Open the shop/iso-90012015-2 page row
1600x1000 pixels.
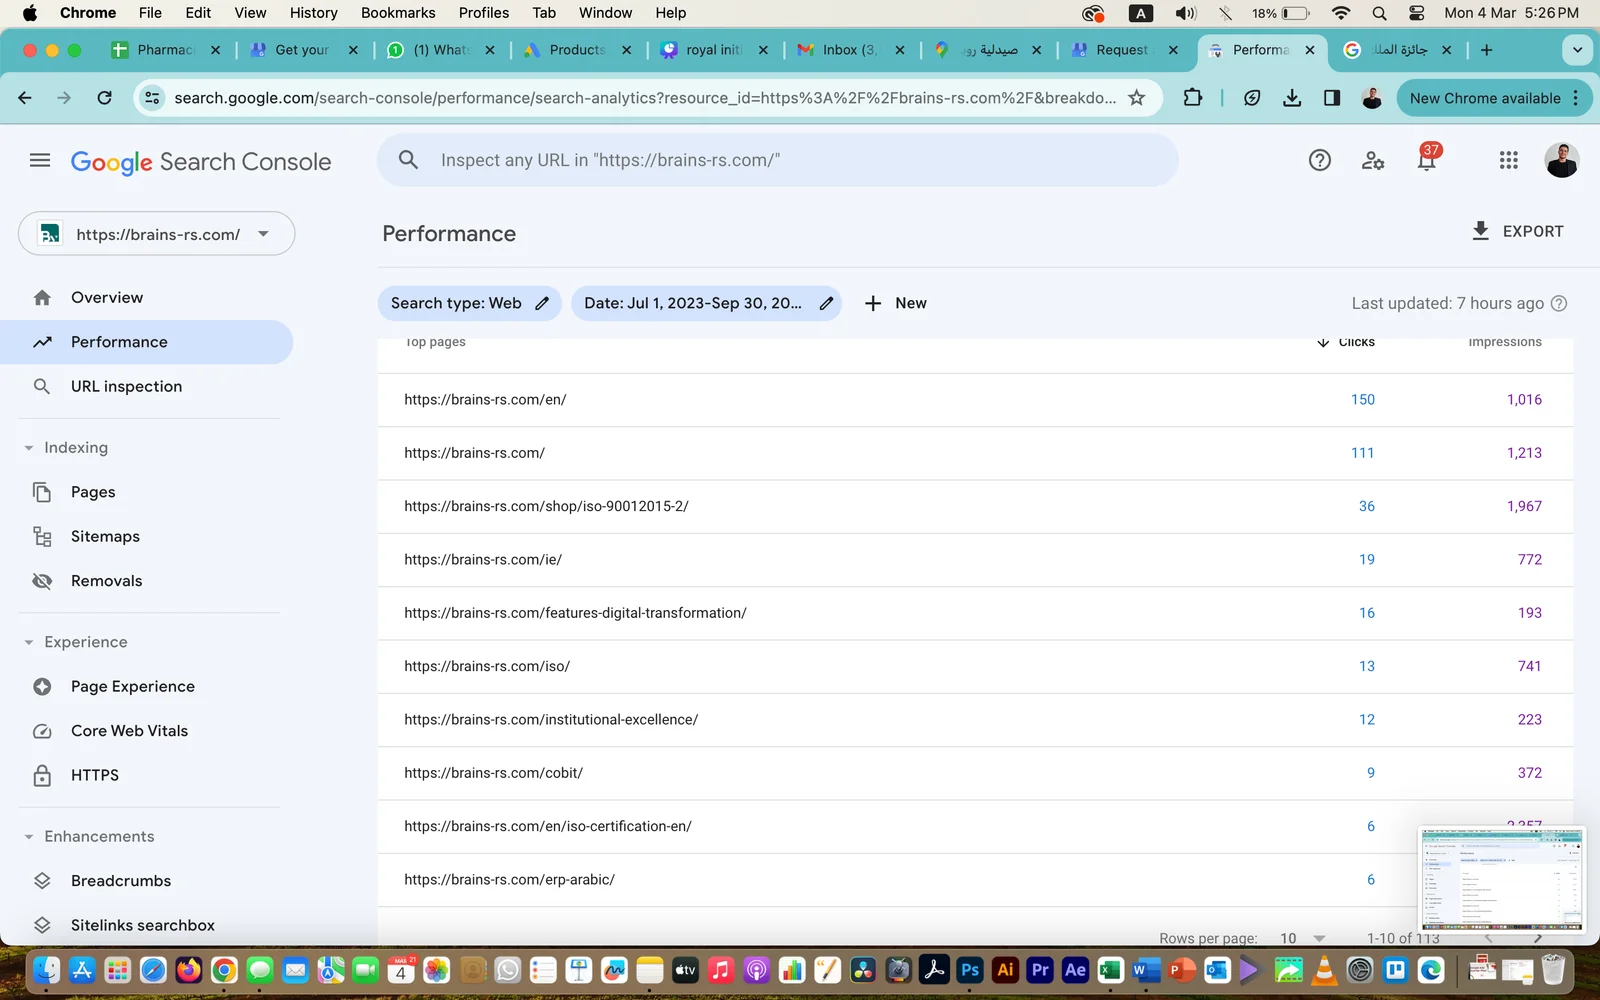pyautogui.click(x=546, y=506)
